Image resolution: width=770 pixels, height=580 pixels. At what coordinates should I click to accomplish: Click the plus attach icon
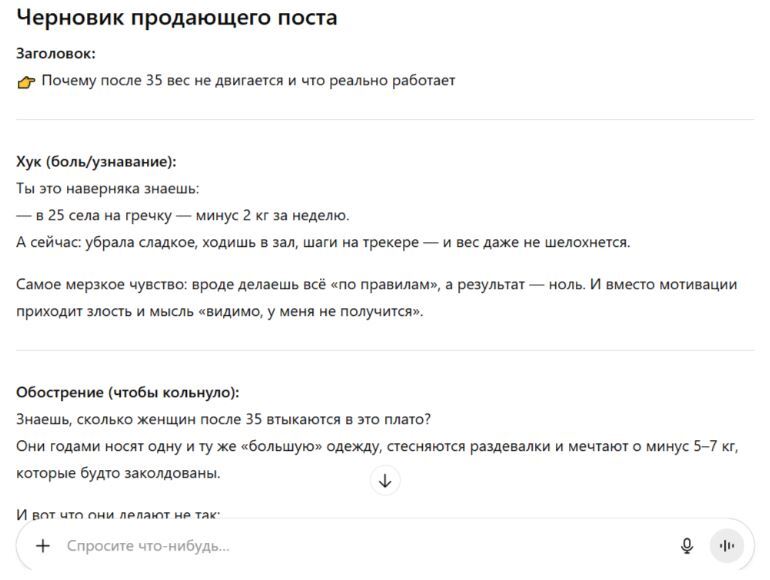(x=43, y=546)
